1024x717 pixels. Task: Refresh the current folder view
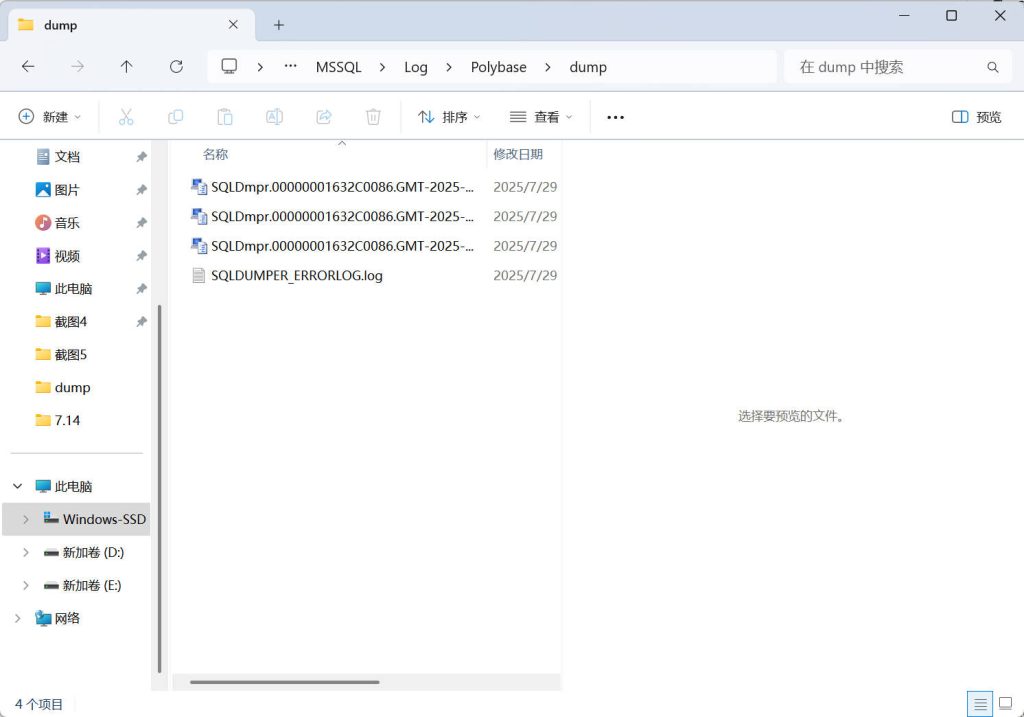pyautogui.click(x=176, y=67)
